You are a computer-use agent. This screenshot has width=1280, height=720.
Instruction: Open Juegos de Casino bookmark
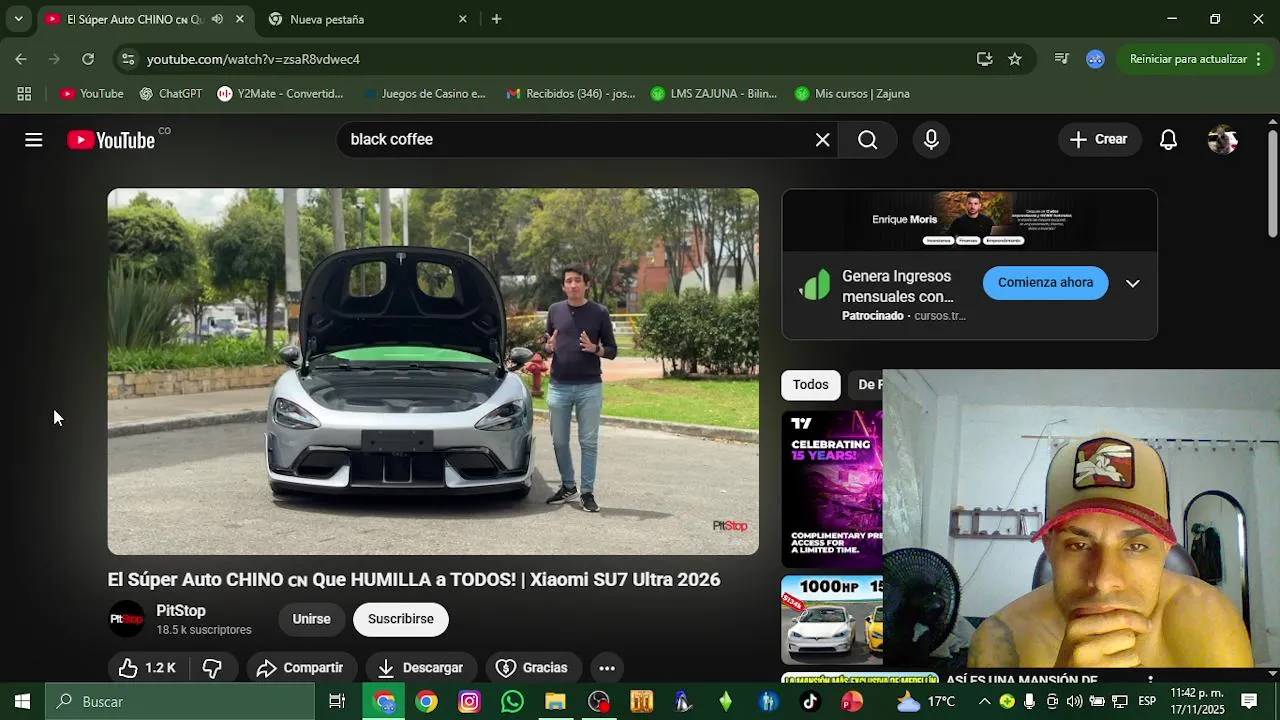(x=424, y=94)
